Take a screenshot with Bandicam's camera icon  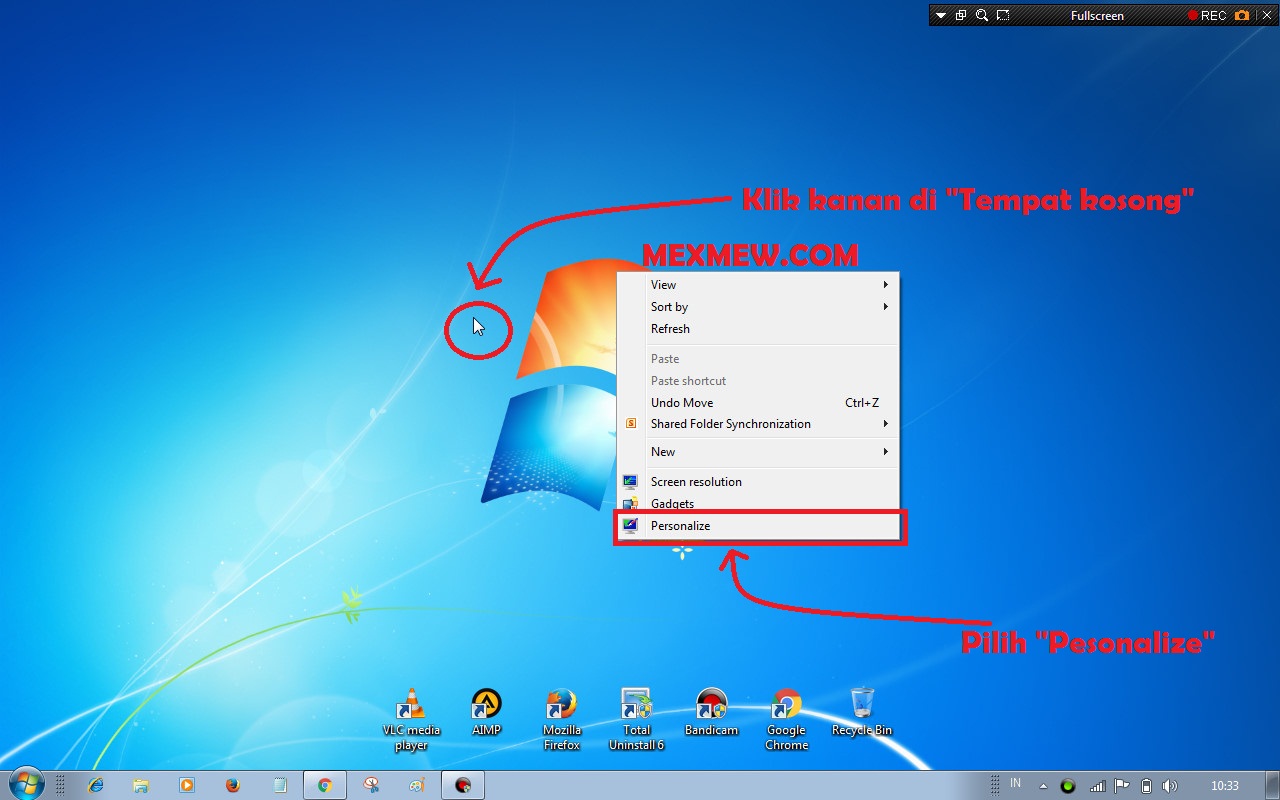click(1240, 15)
